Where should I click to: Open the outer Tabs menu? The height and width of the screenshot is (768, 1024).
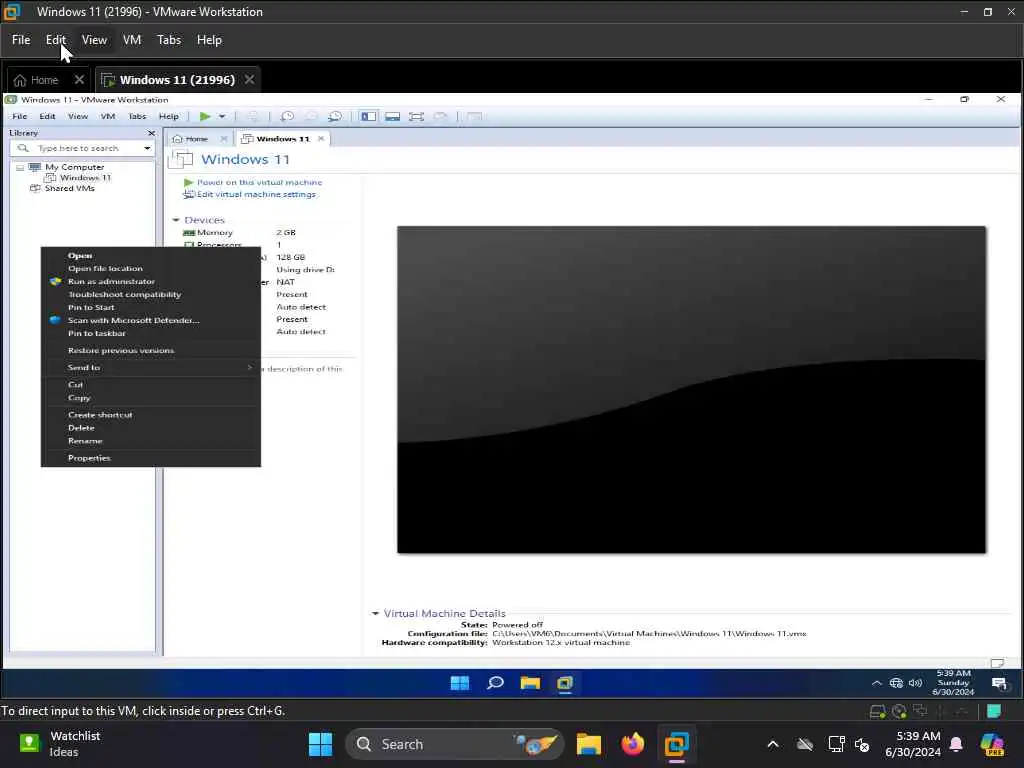tap(169, 40)
